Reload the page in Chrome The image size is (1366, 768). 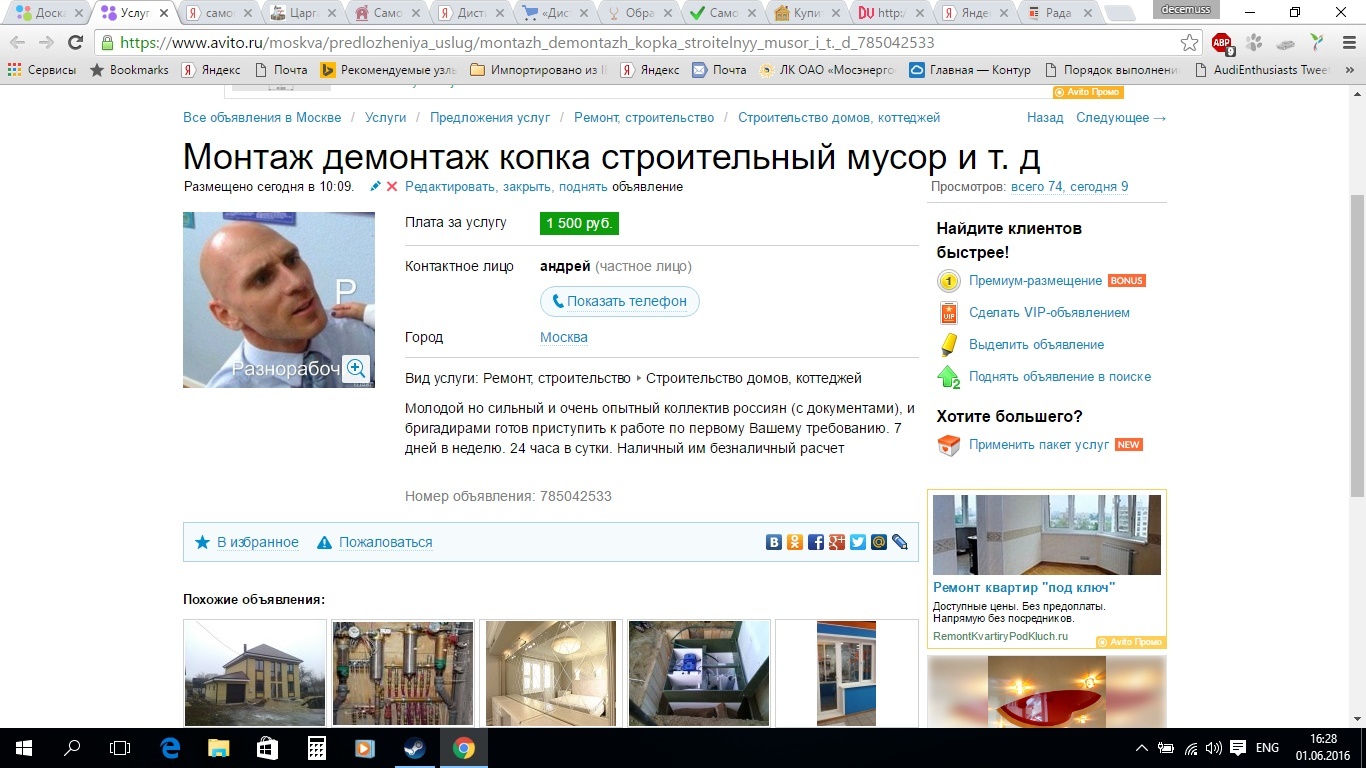[x=75, y=43]
